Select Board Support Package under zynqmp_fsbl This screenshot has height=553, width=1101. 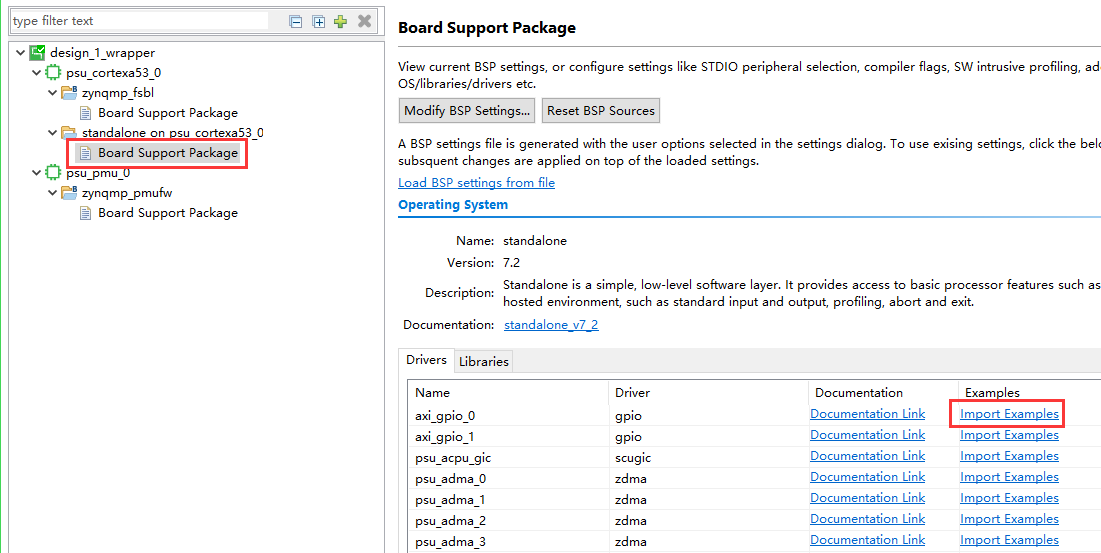point(168,113)
